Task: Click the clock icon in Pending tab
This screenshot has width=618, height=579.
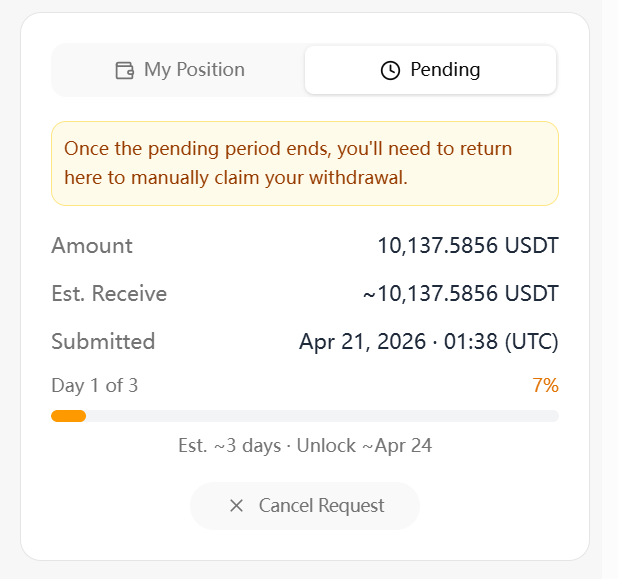Action: pyautogui.click(x=390, y=70)
